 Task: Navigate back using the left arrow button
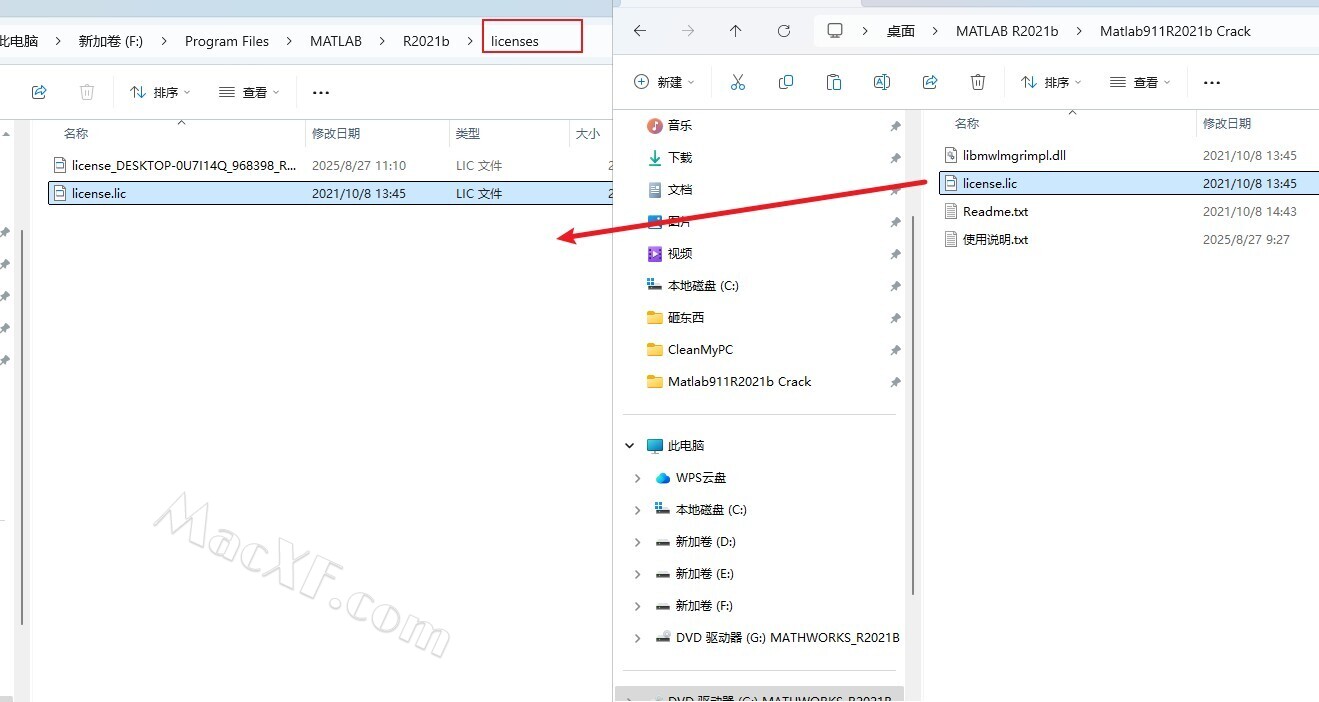click(x=640, y=31)
